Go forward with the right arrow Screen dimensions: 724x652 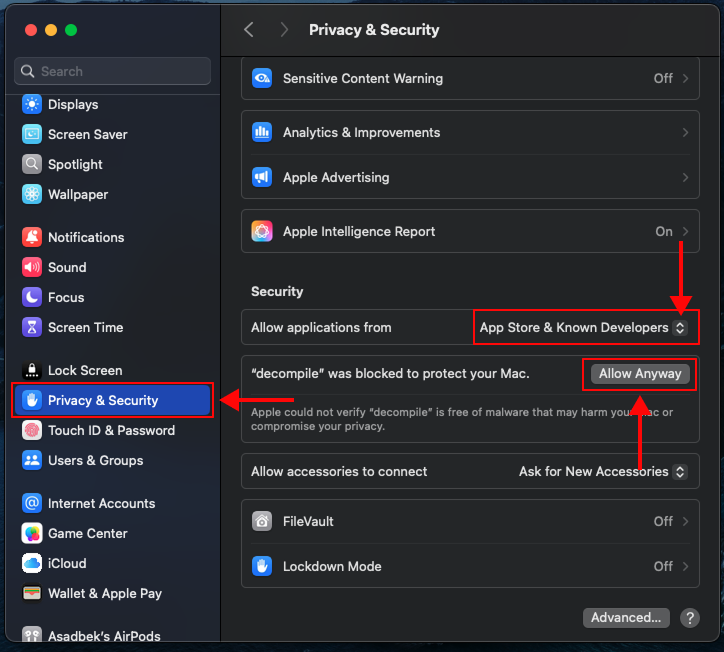tap(284, 30)
